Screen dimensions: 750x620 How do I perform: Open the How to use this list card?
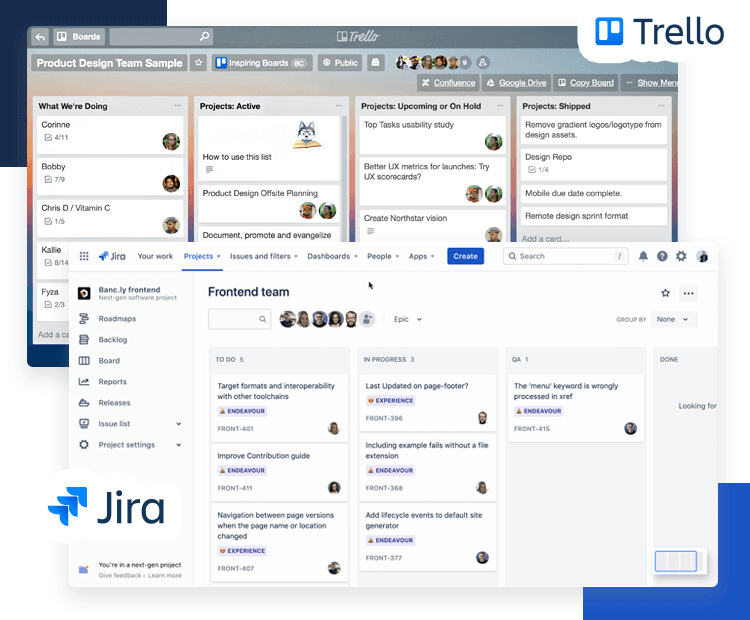269,148
